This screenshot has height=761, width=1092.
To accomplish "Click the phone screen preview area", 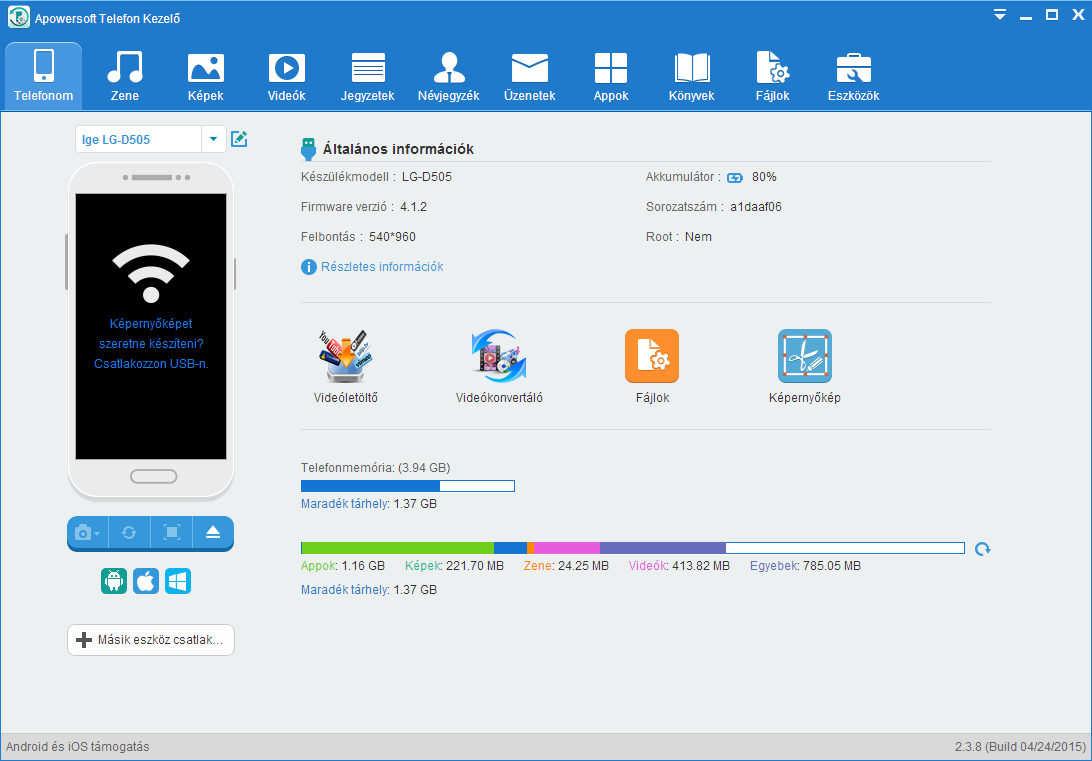I will coord(151,327).
